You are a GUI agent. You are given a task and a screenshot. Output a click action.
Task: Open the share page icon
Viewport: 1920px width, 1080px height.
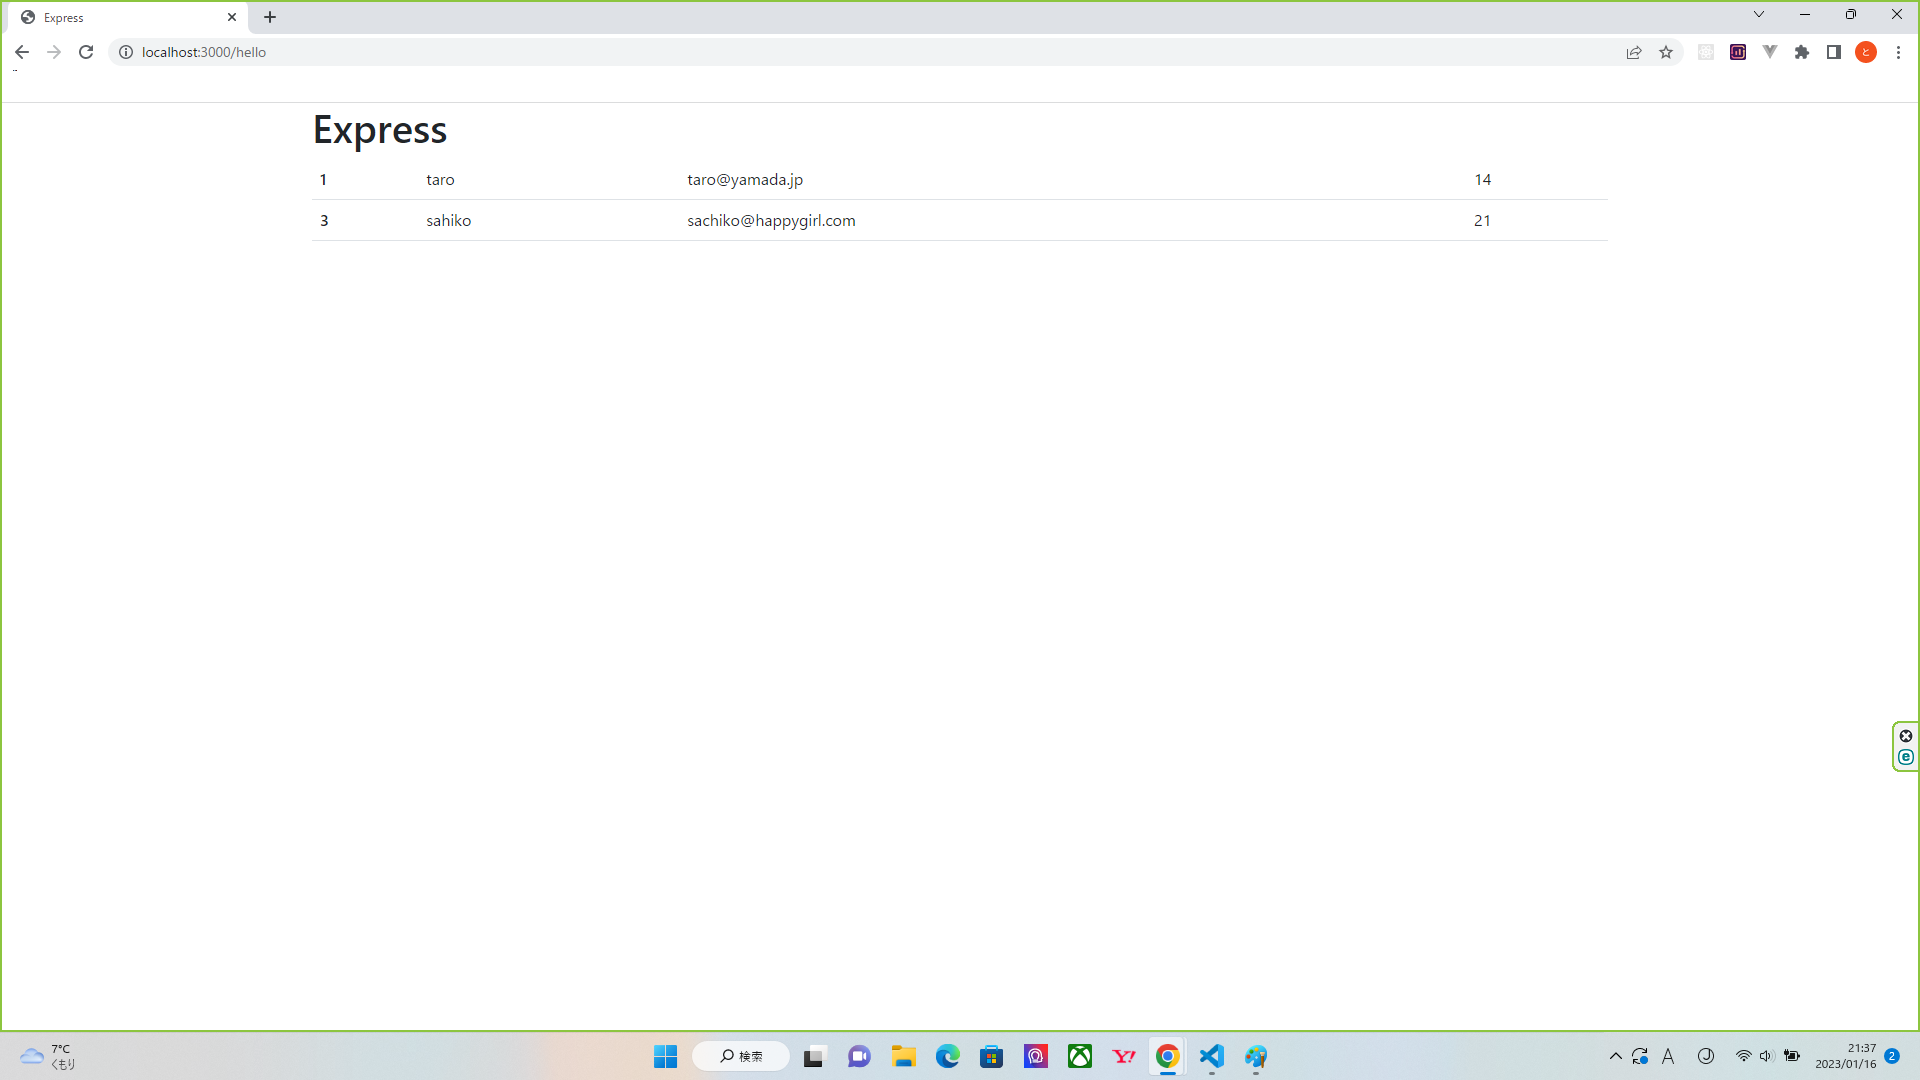click(x=1634, y=52)
